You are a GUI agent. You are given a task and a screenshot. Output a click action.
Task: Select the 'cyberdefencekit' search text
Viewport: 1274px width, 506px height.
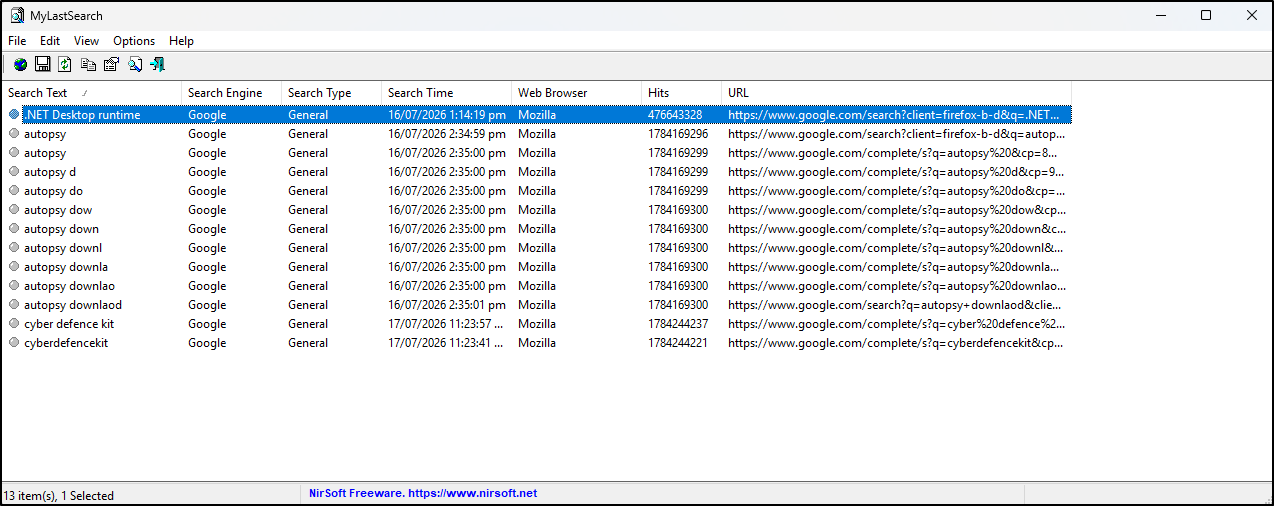coord(66,343)
